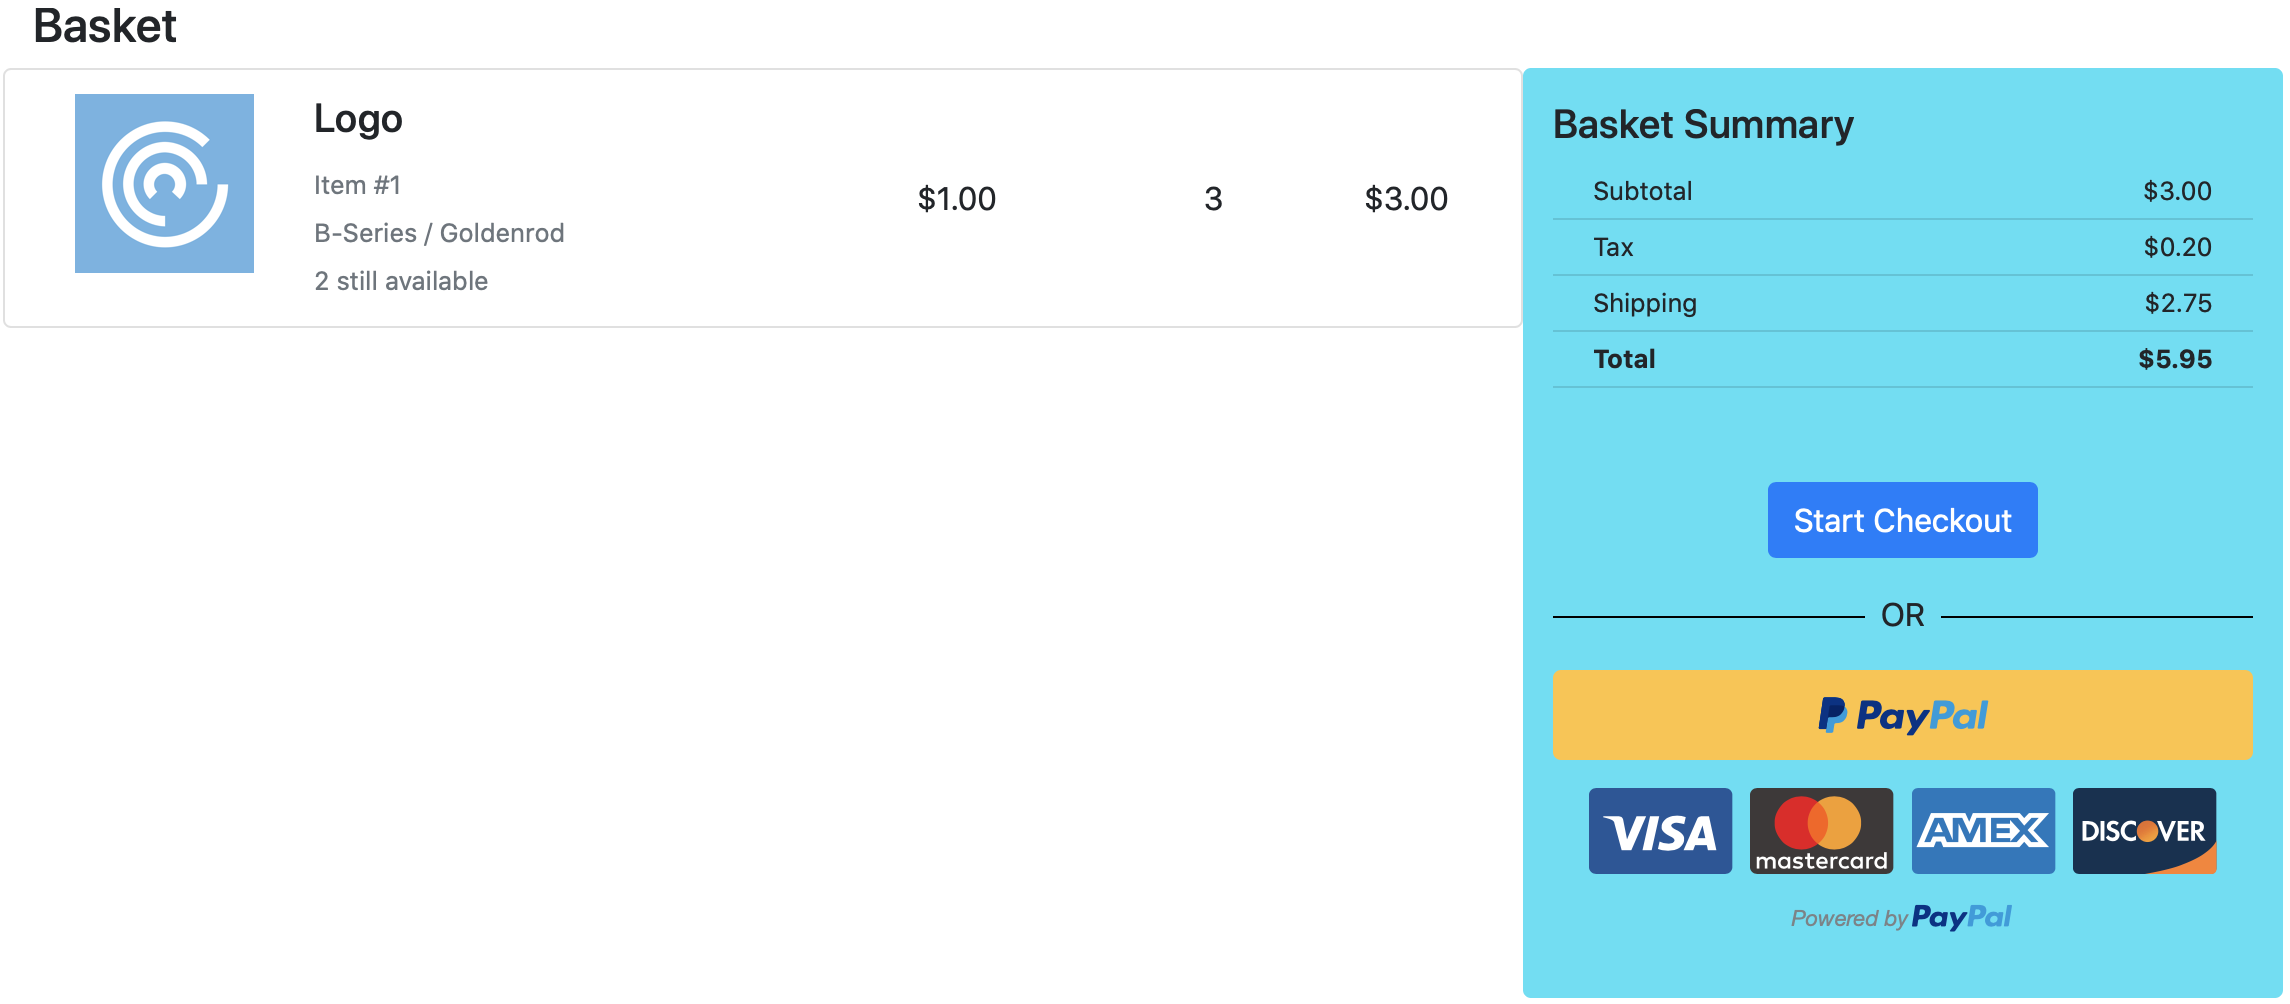Click the item quantity value 3
The image size is (2290, 1004).
[1213, 199]
